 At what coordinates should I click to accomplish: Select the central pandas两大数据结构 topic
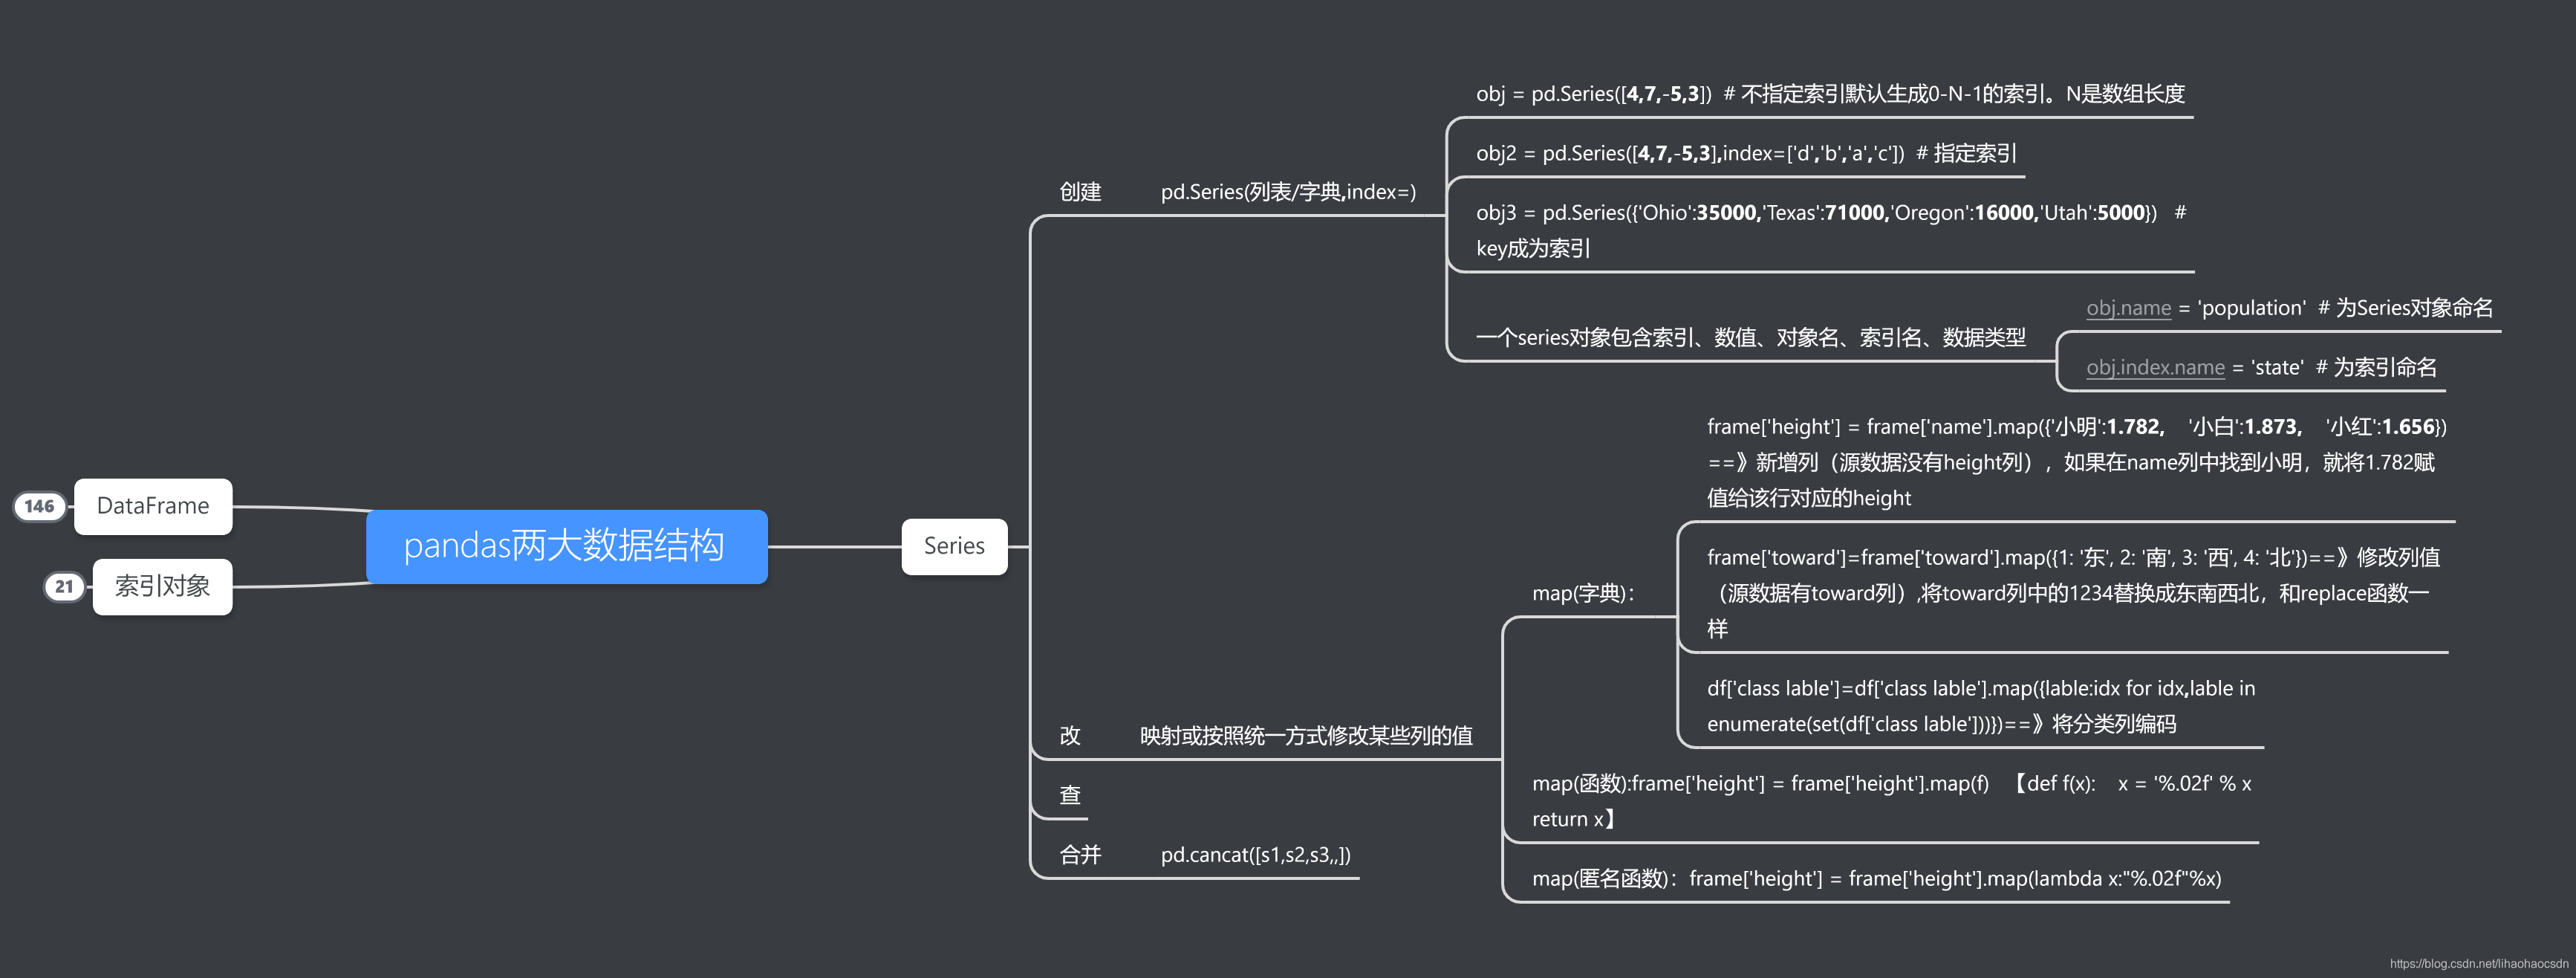pyautogui.click(x=566, y=546)
